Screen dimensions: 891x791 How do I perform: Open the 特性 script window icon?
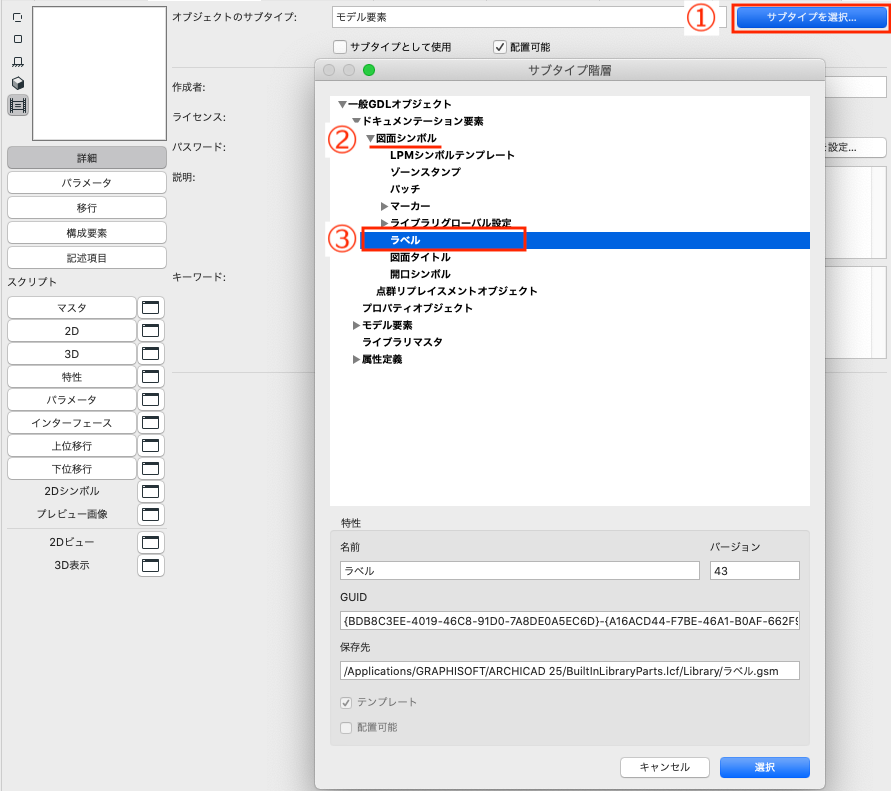click(151, 377)
